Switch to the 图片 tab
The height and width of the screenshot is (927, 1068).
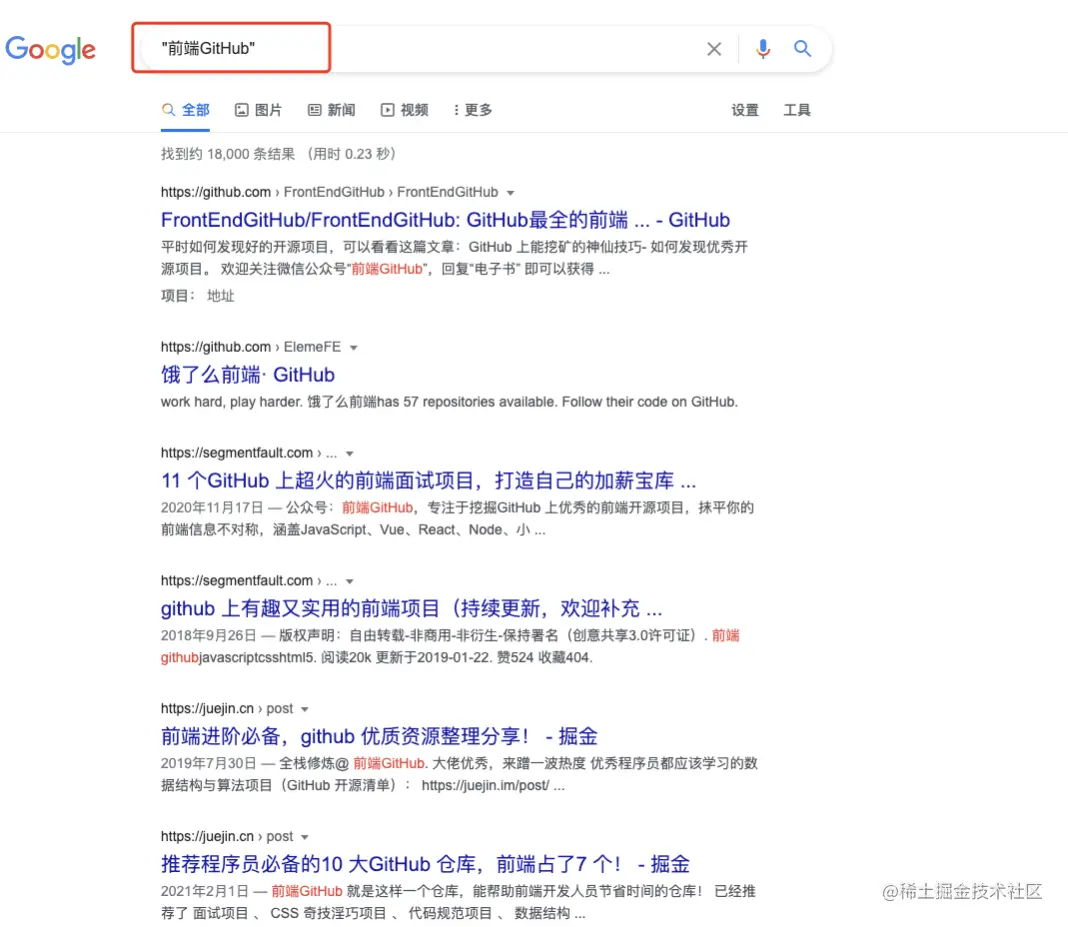258,110
